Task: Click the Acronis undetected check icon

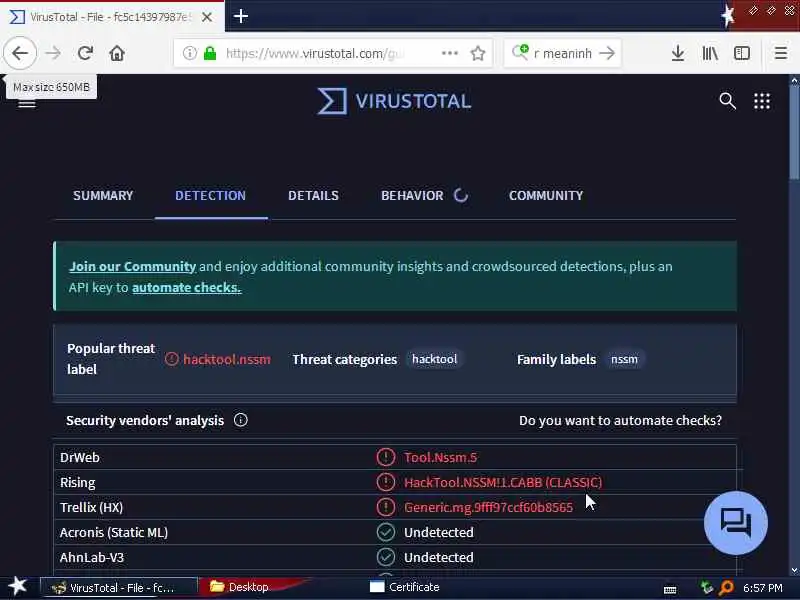Action: pyautogui.click(x=386, y=532)
